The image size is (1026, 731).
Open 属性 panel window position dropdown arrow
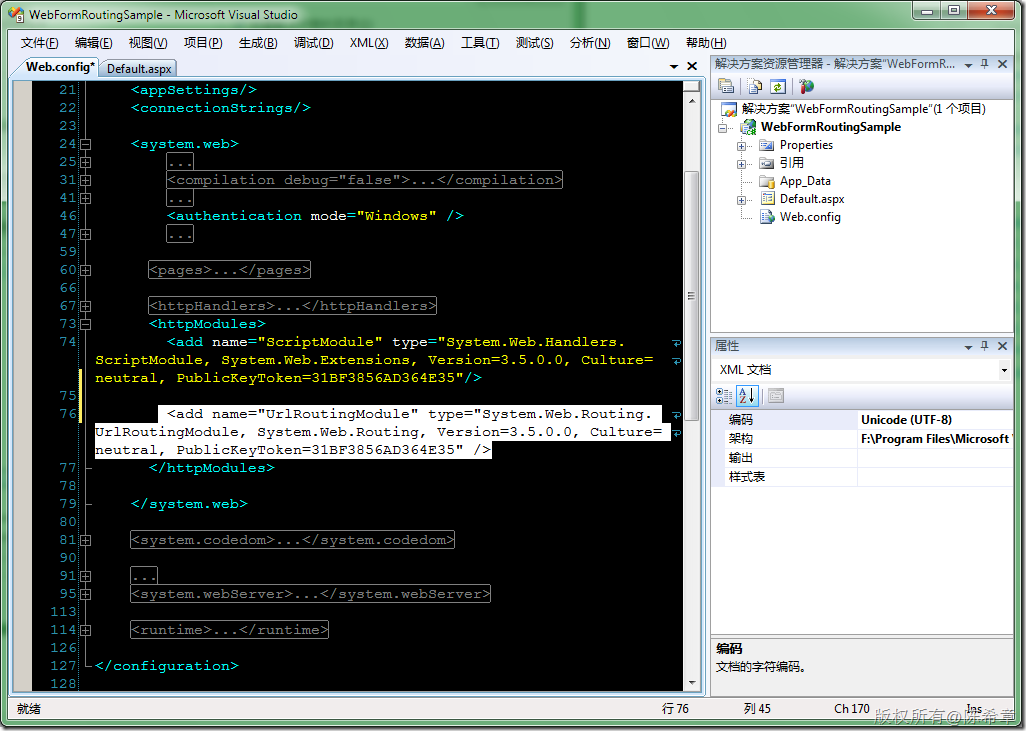pyautogui.click(x=968, y=347)
